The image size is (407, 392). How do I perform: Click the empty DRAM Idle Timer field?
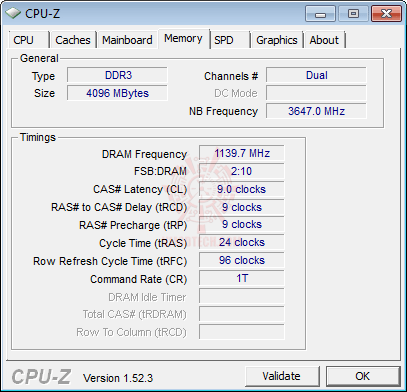pyautogui.click(x=242, y=296)
